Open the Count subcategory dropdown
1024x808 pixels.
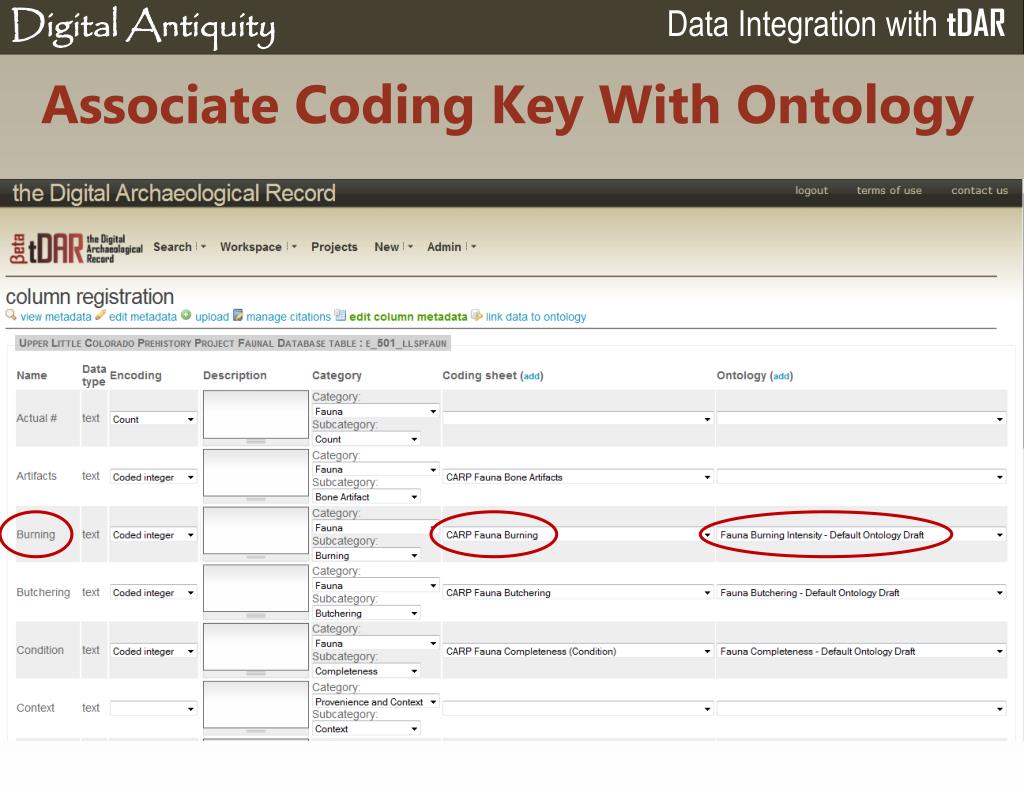pos(366,440)
